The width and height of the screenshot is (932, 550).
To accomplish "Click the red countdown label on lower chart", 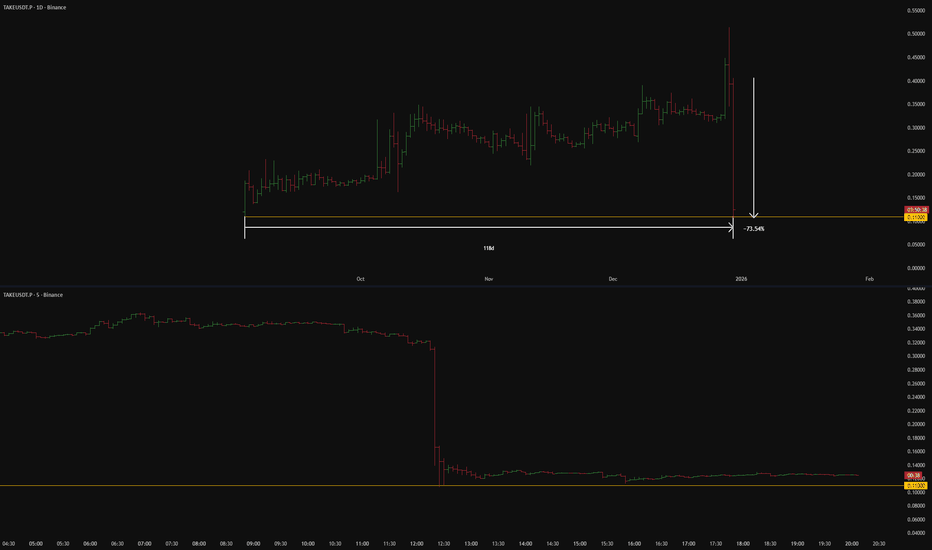I will pyautogui.click(x=914, y=476).
